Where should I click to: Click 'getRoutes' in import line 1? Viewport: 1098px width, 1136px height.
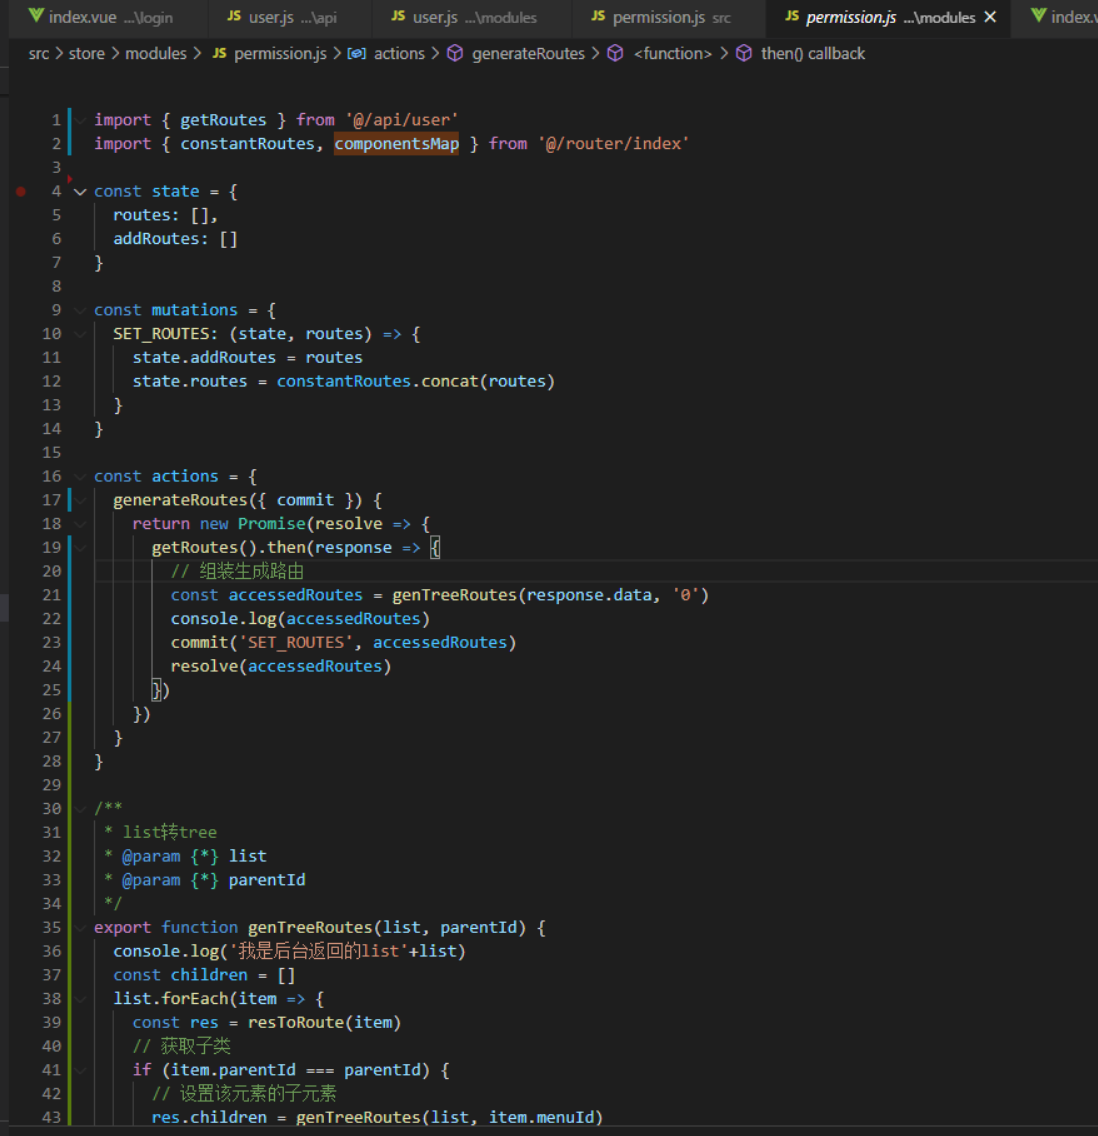tap(223, 120)
